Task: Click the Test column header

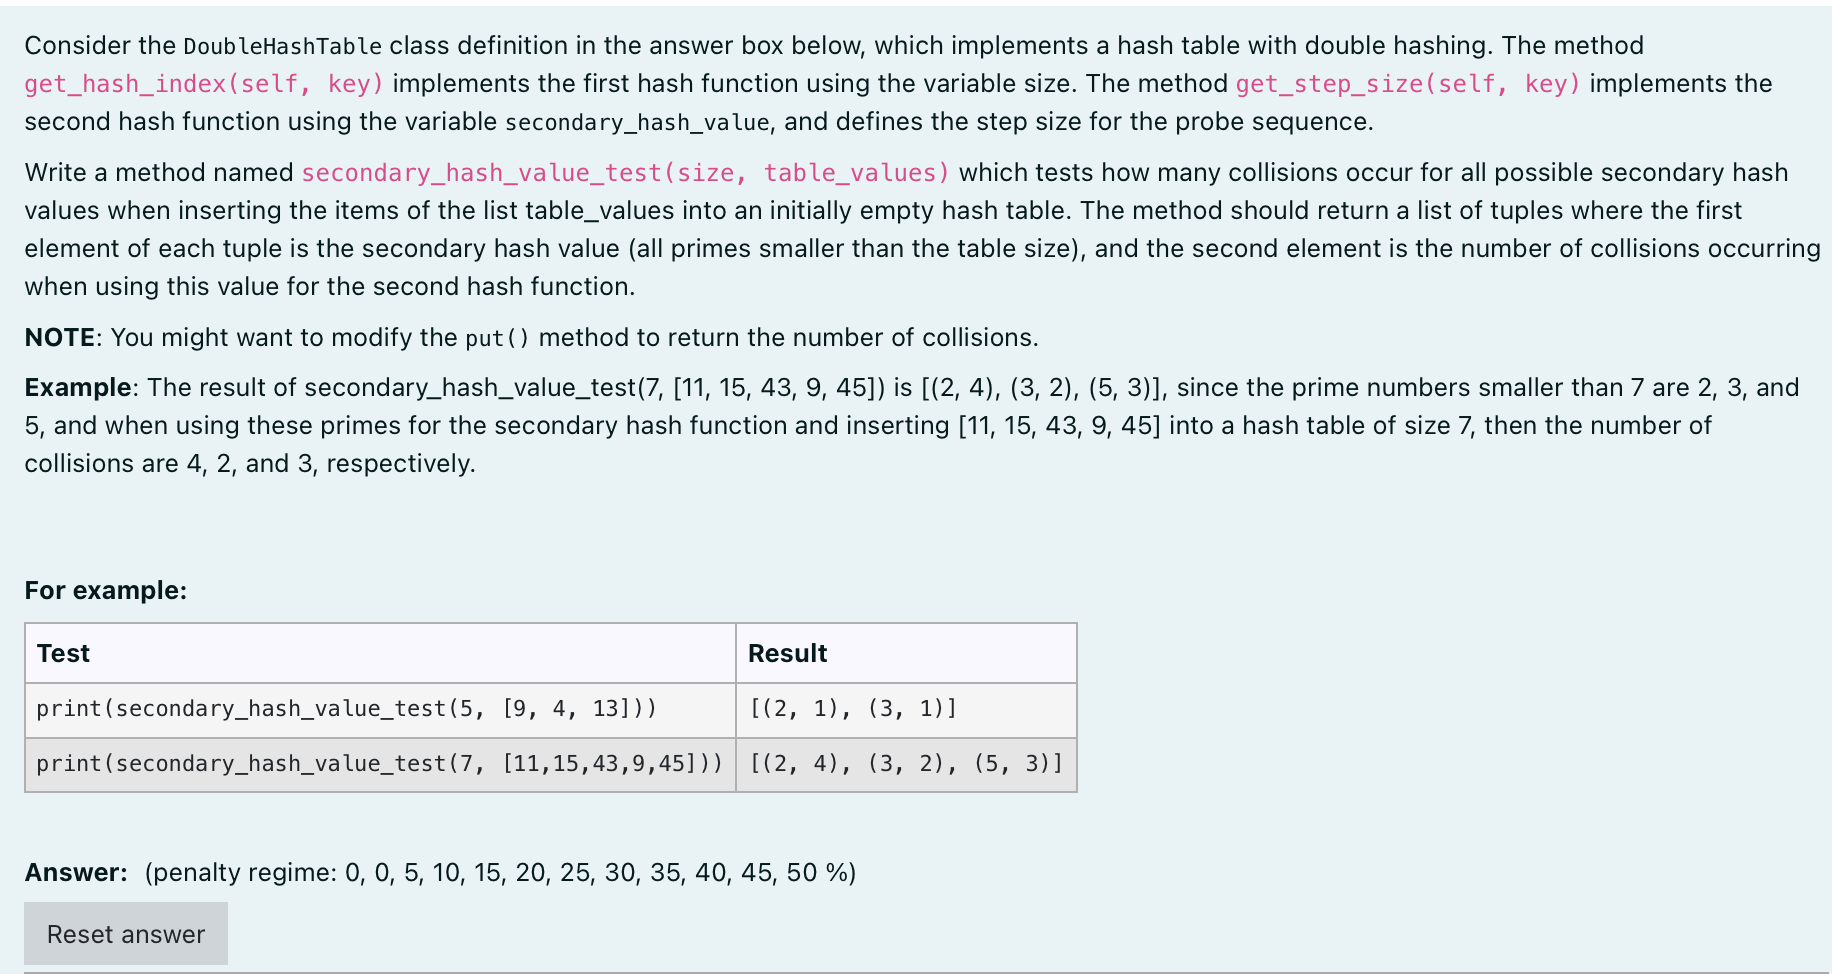Action: click(x=63, y=653)
